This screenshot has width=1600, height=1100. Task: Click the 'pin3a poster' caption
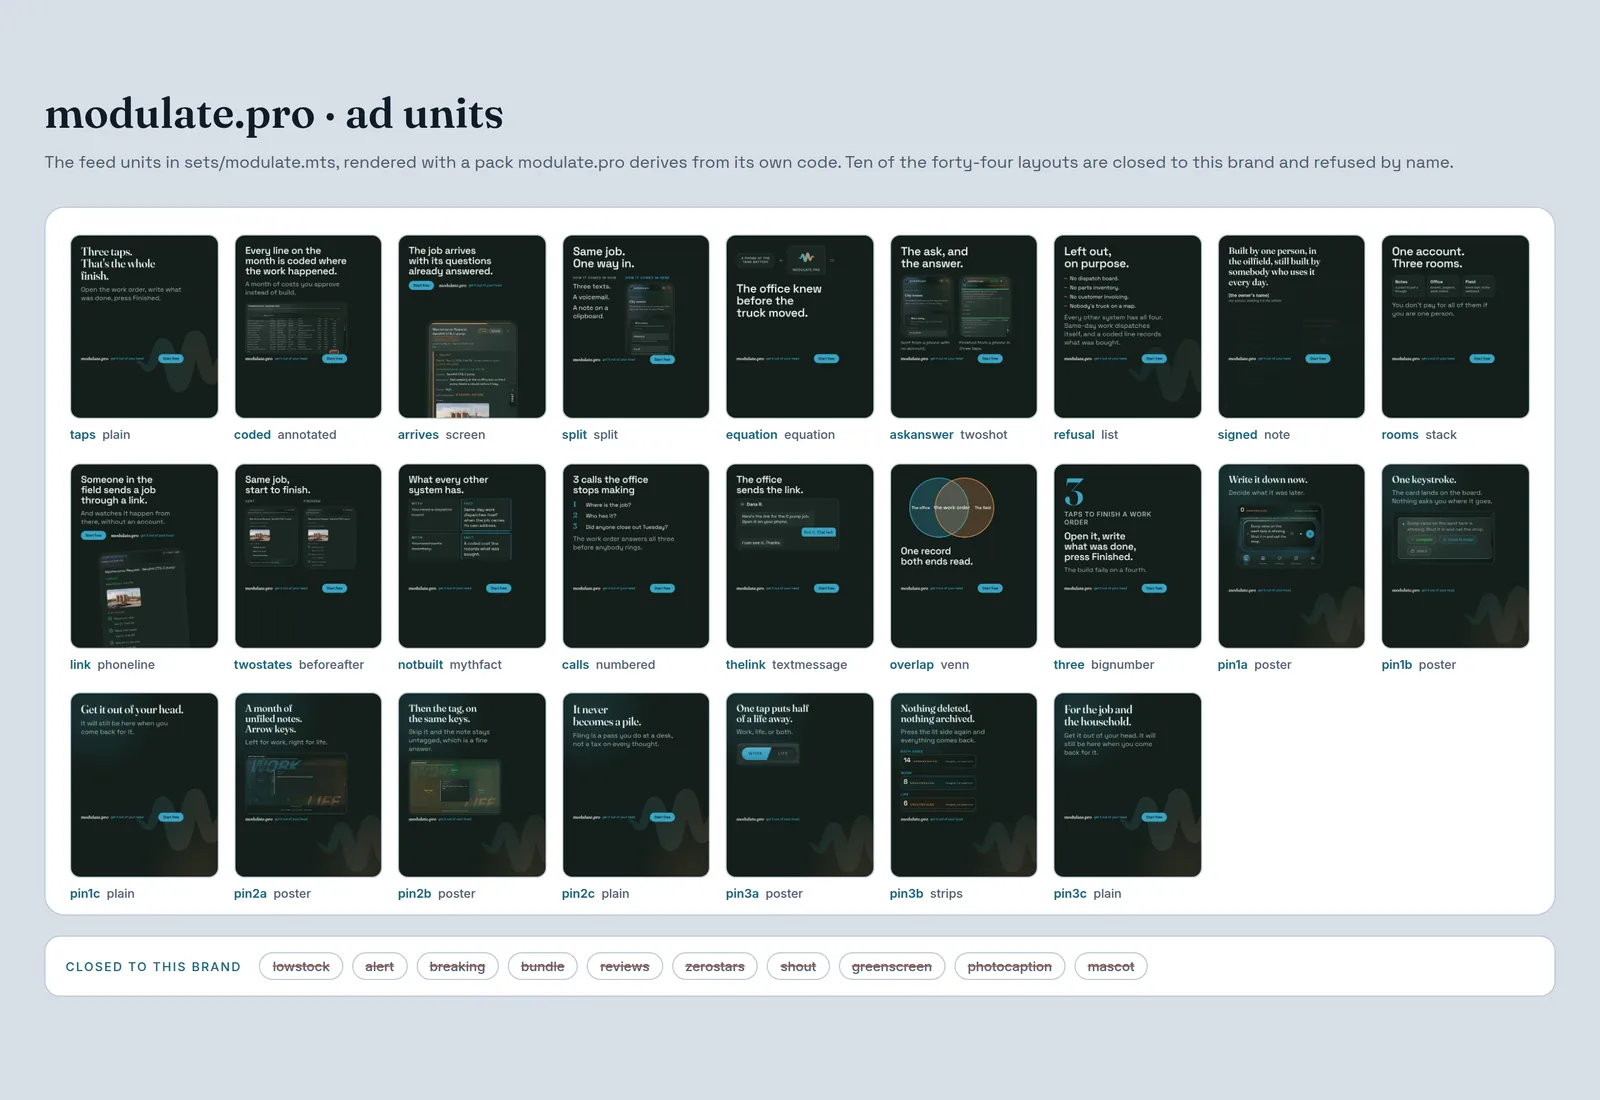[x=765, y=894]
